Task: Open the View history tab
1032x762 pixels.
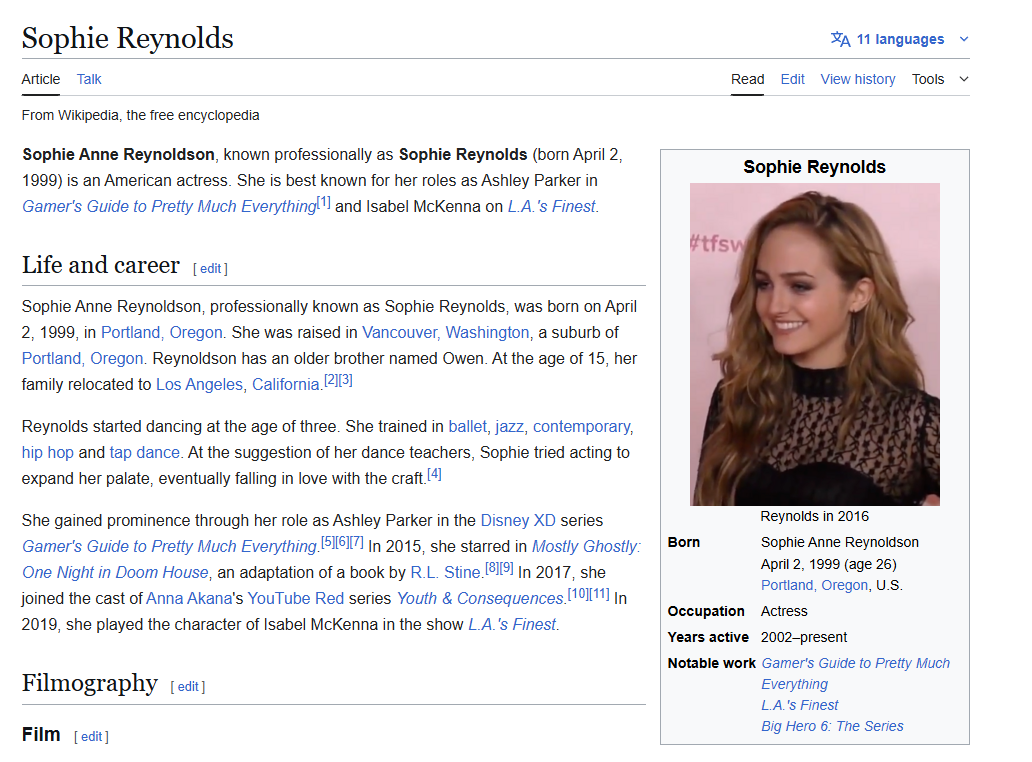Action: pos(858,79)
